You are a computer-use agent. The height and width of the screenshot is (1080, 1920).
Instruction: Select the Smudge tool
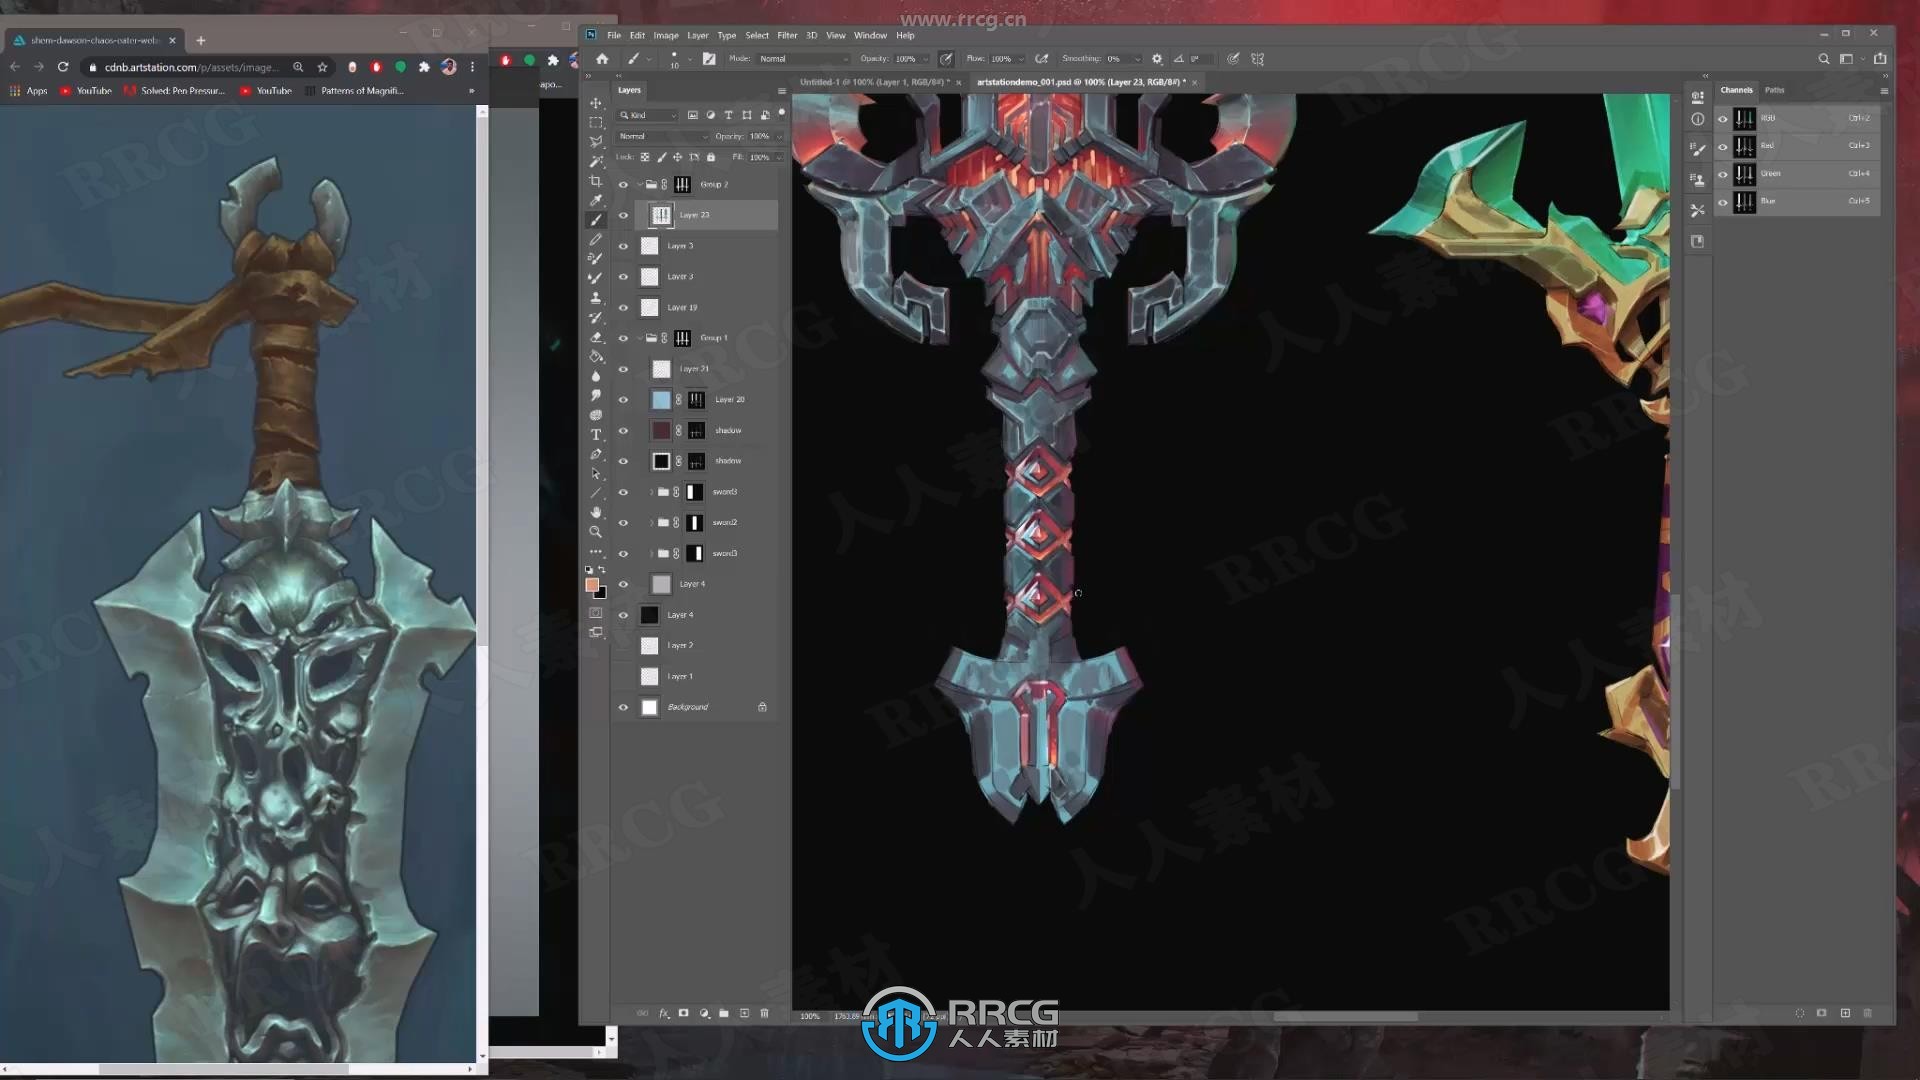coord(596,396)
